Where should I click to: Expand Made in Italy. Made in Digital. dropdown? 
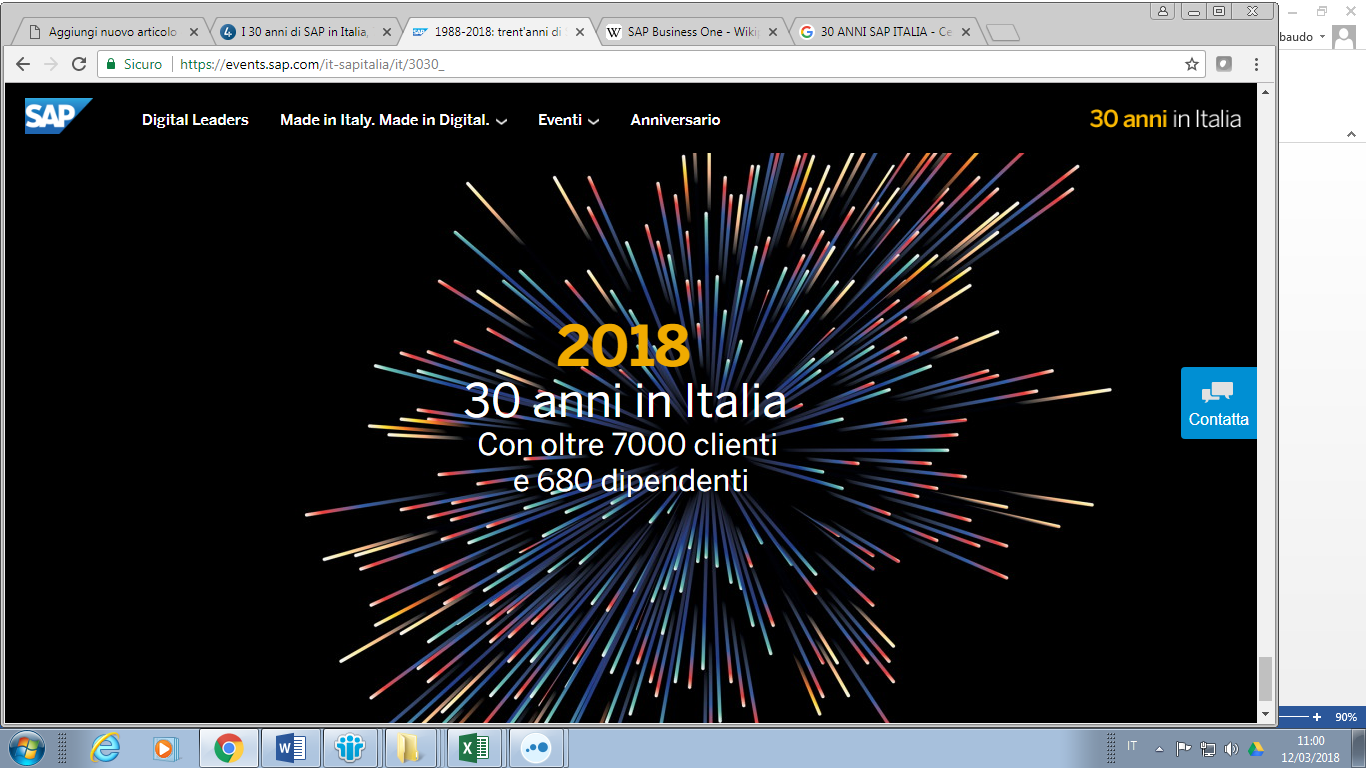coord(394,120)
